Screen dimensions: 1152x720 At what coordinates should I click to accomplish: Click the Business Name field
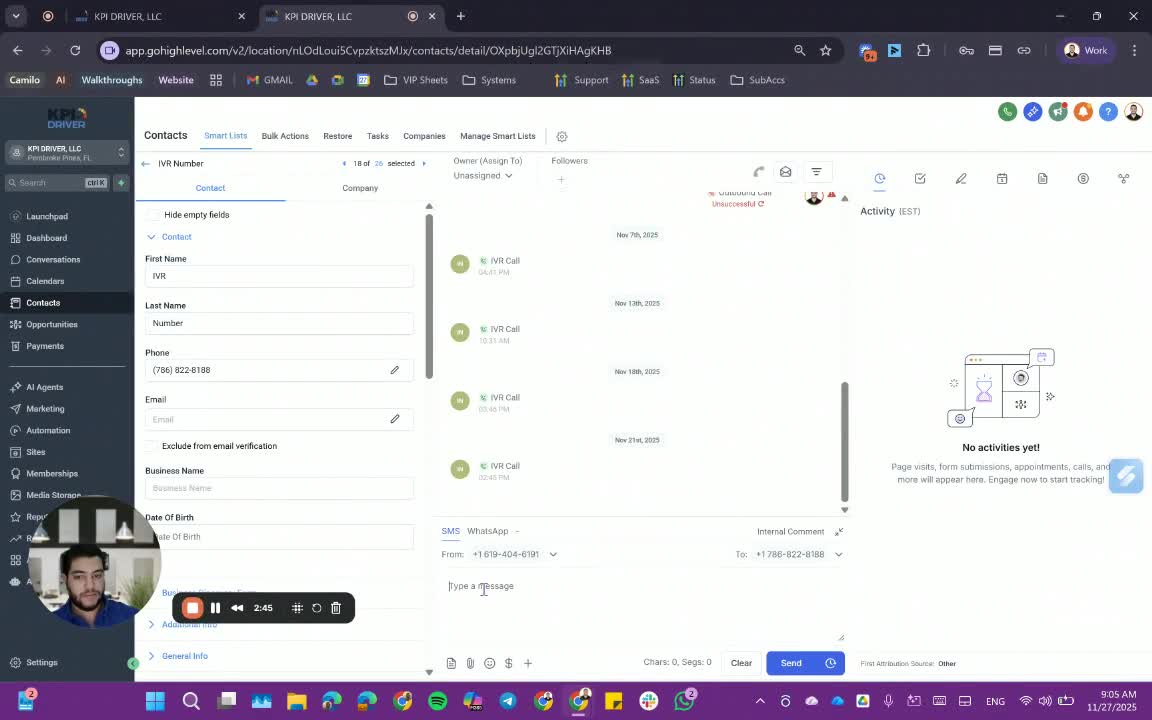(279, 488)
